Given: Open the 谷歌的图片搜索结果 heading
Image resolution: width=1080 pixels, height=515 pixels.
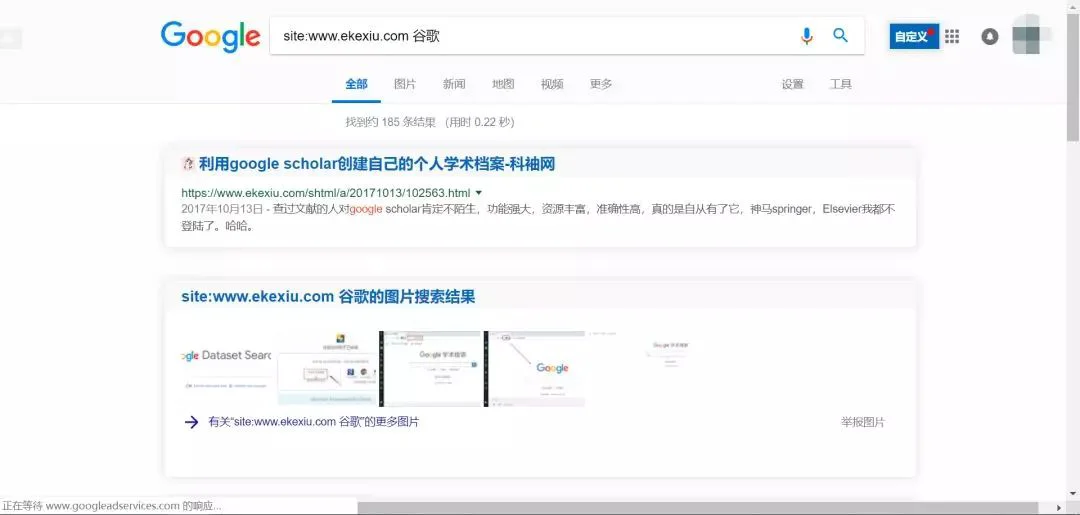Looking at the screenshot, I should pos(328,297).
